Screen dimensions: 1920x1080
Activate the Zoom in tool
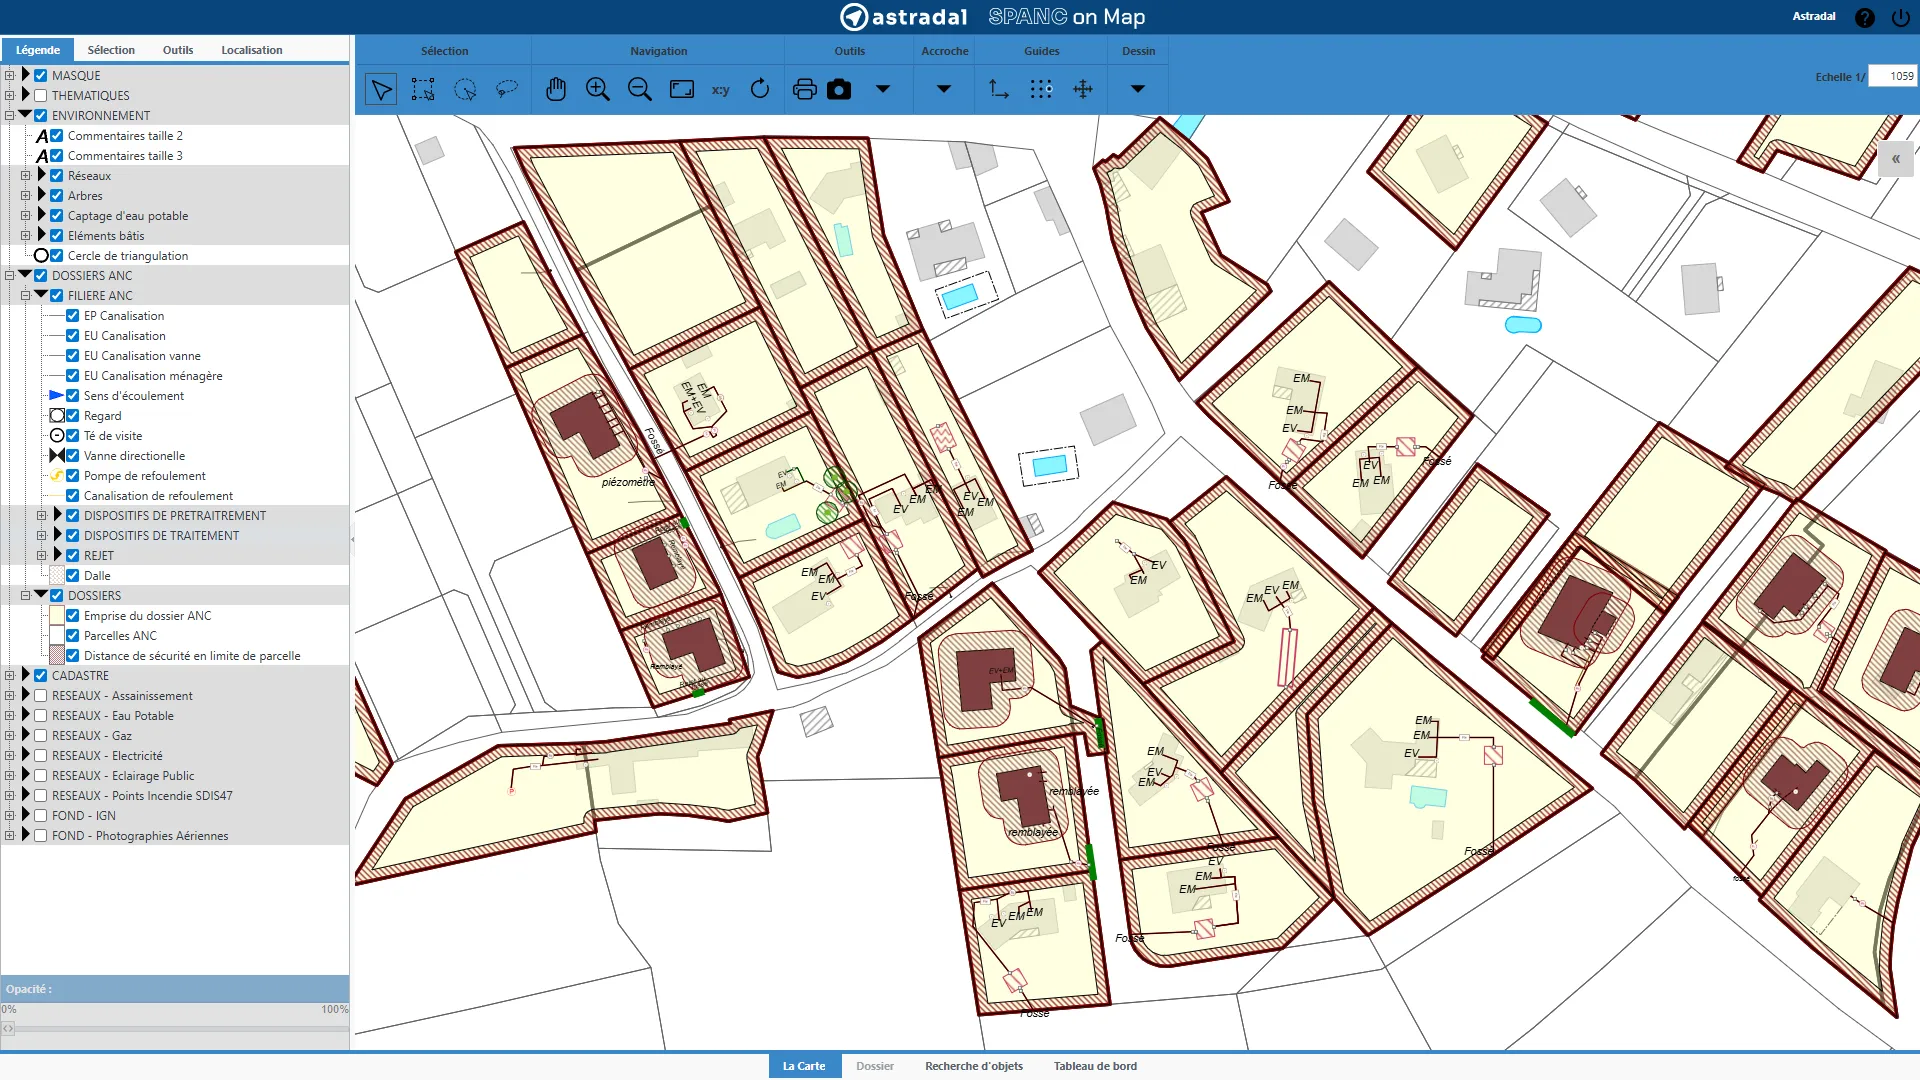tap(598, 89)
